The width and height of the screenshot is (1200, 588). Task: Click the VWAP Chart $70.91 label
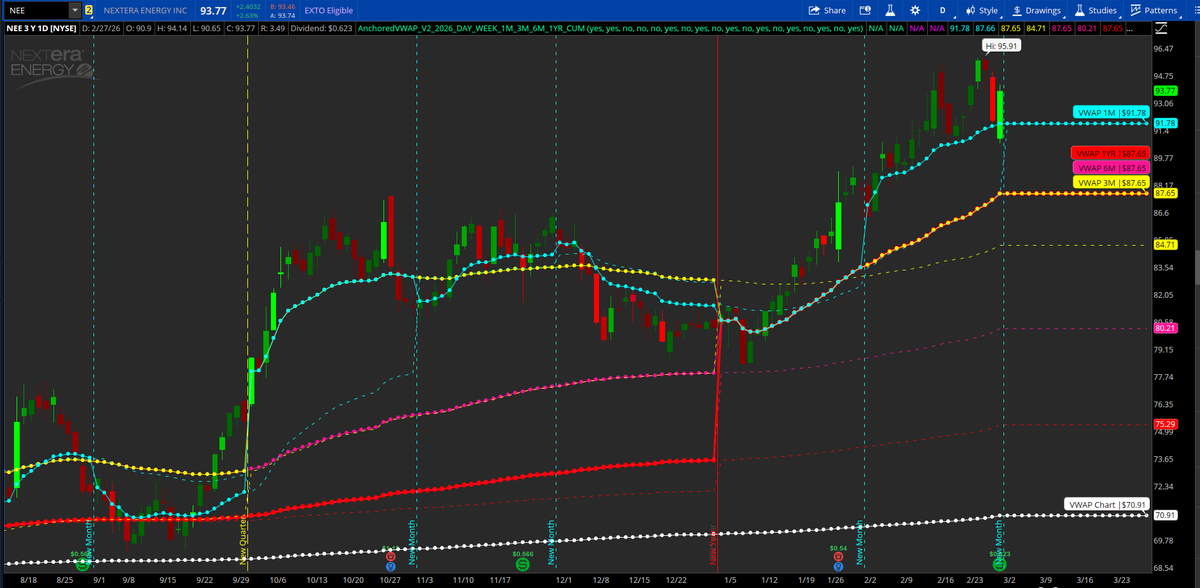[x=1105, y=505]
